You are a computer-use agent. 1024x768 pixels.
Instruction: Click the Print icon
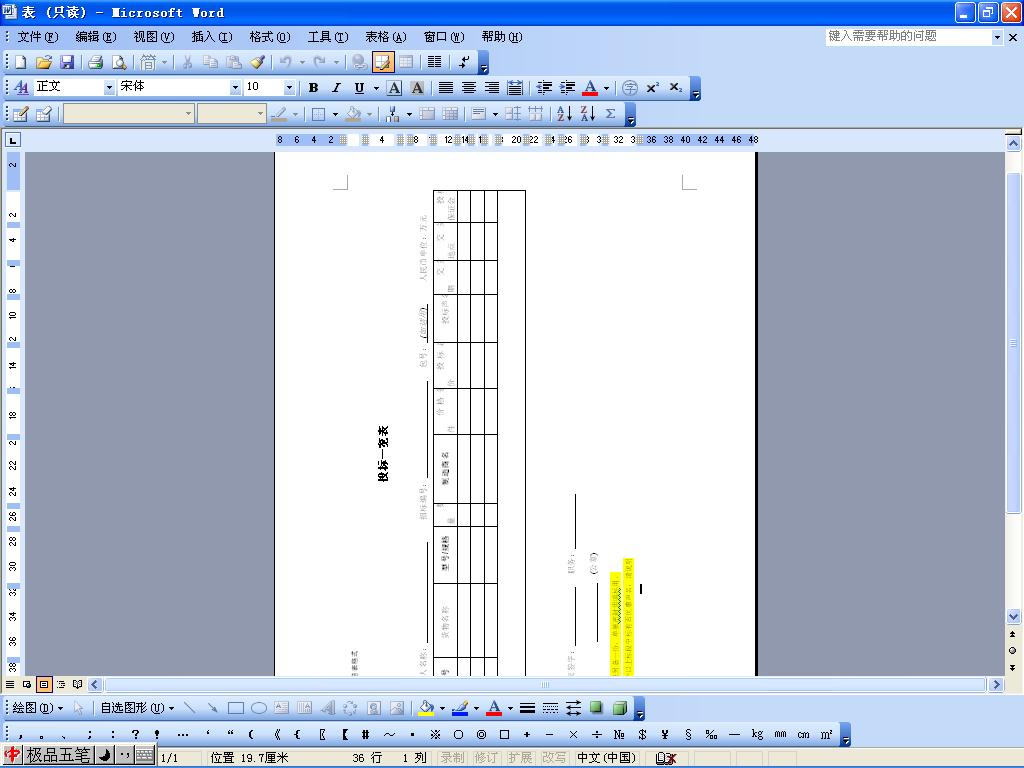click(95, 62)
